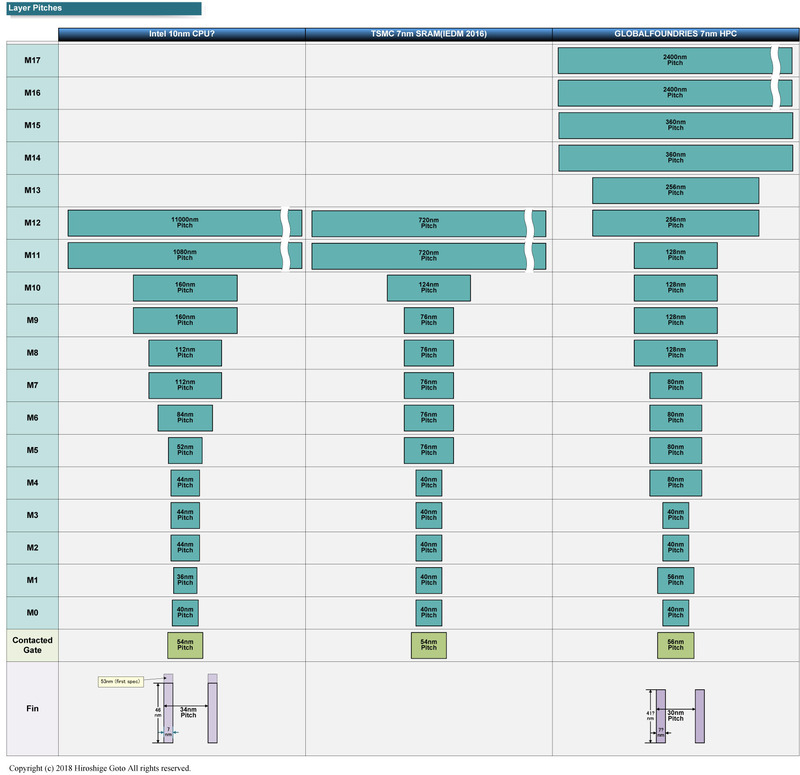This screenshot has width=800, height=775.
Task: Select TSMC M5 76nm Pitch box
Action: (x=429, y=451)
